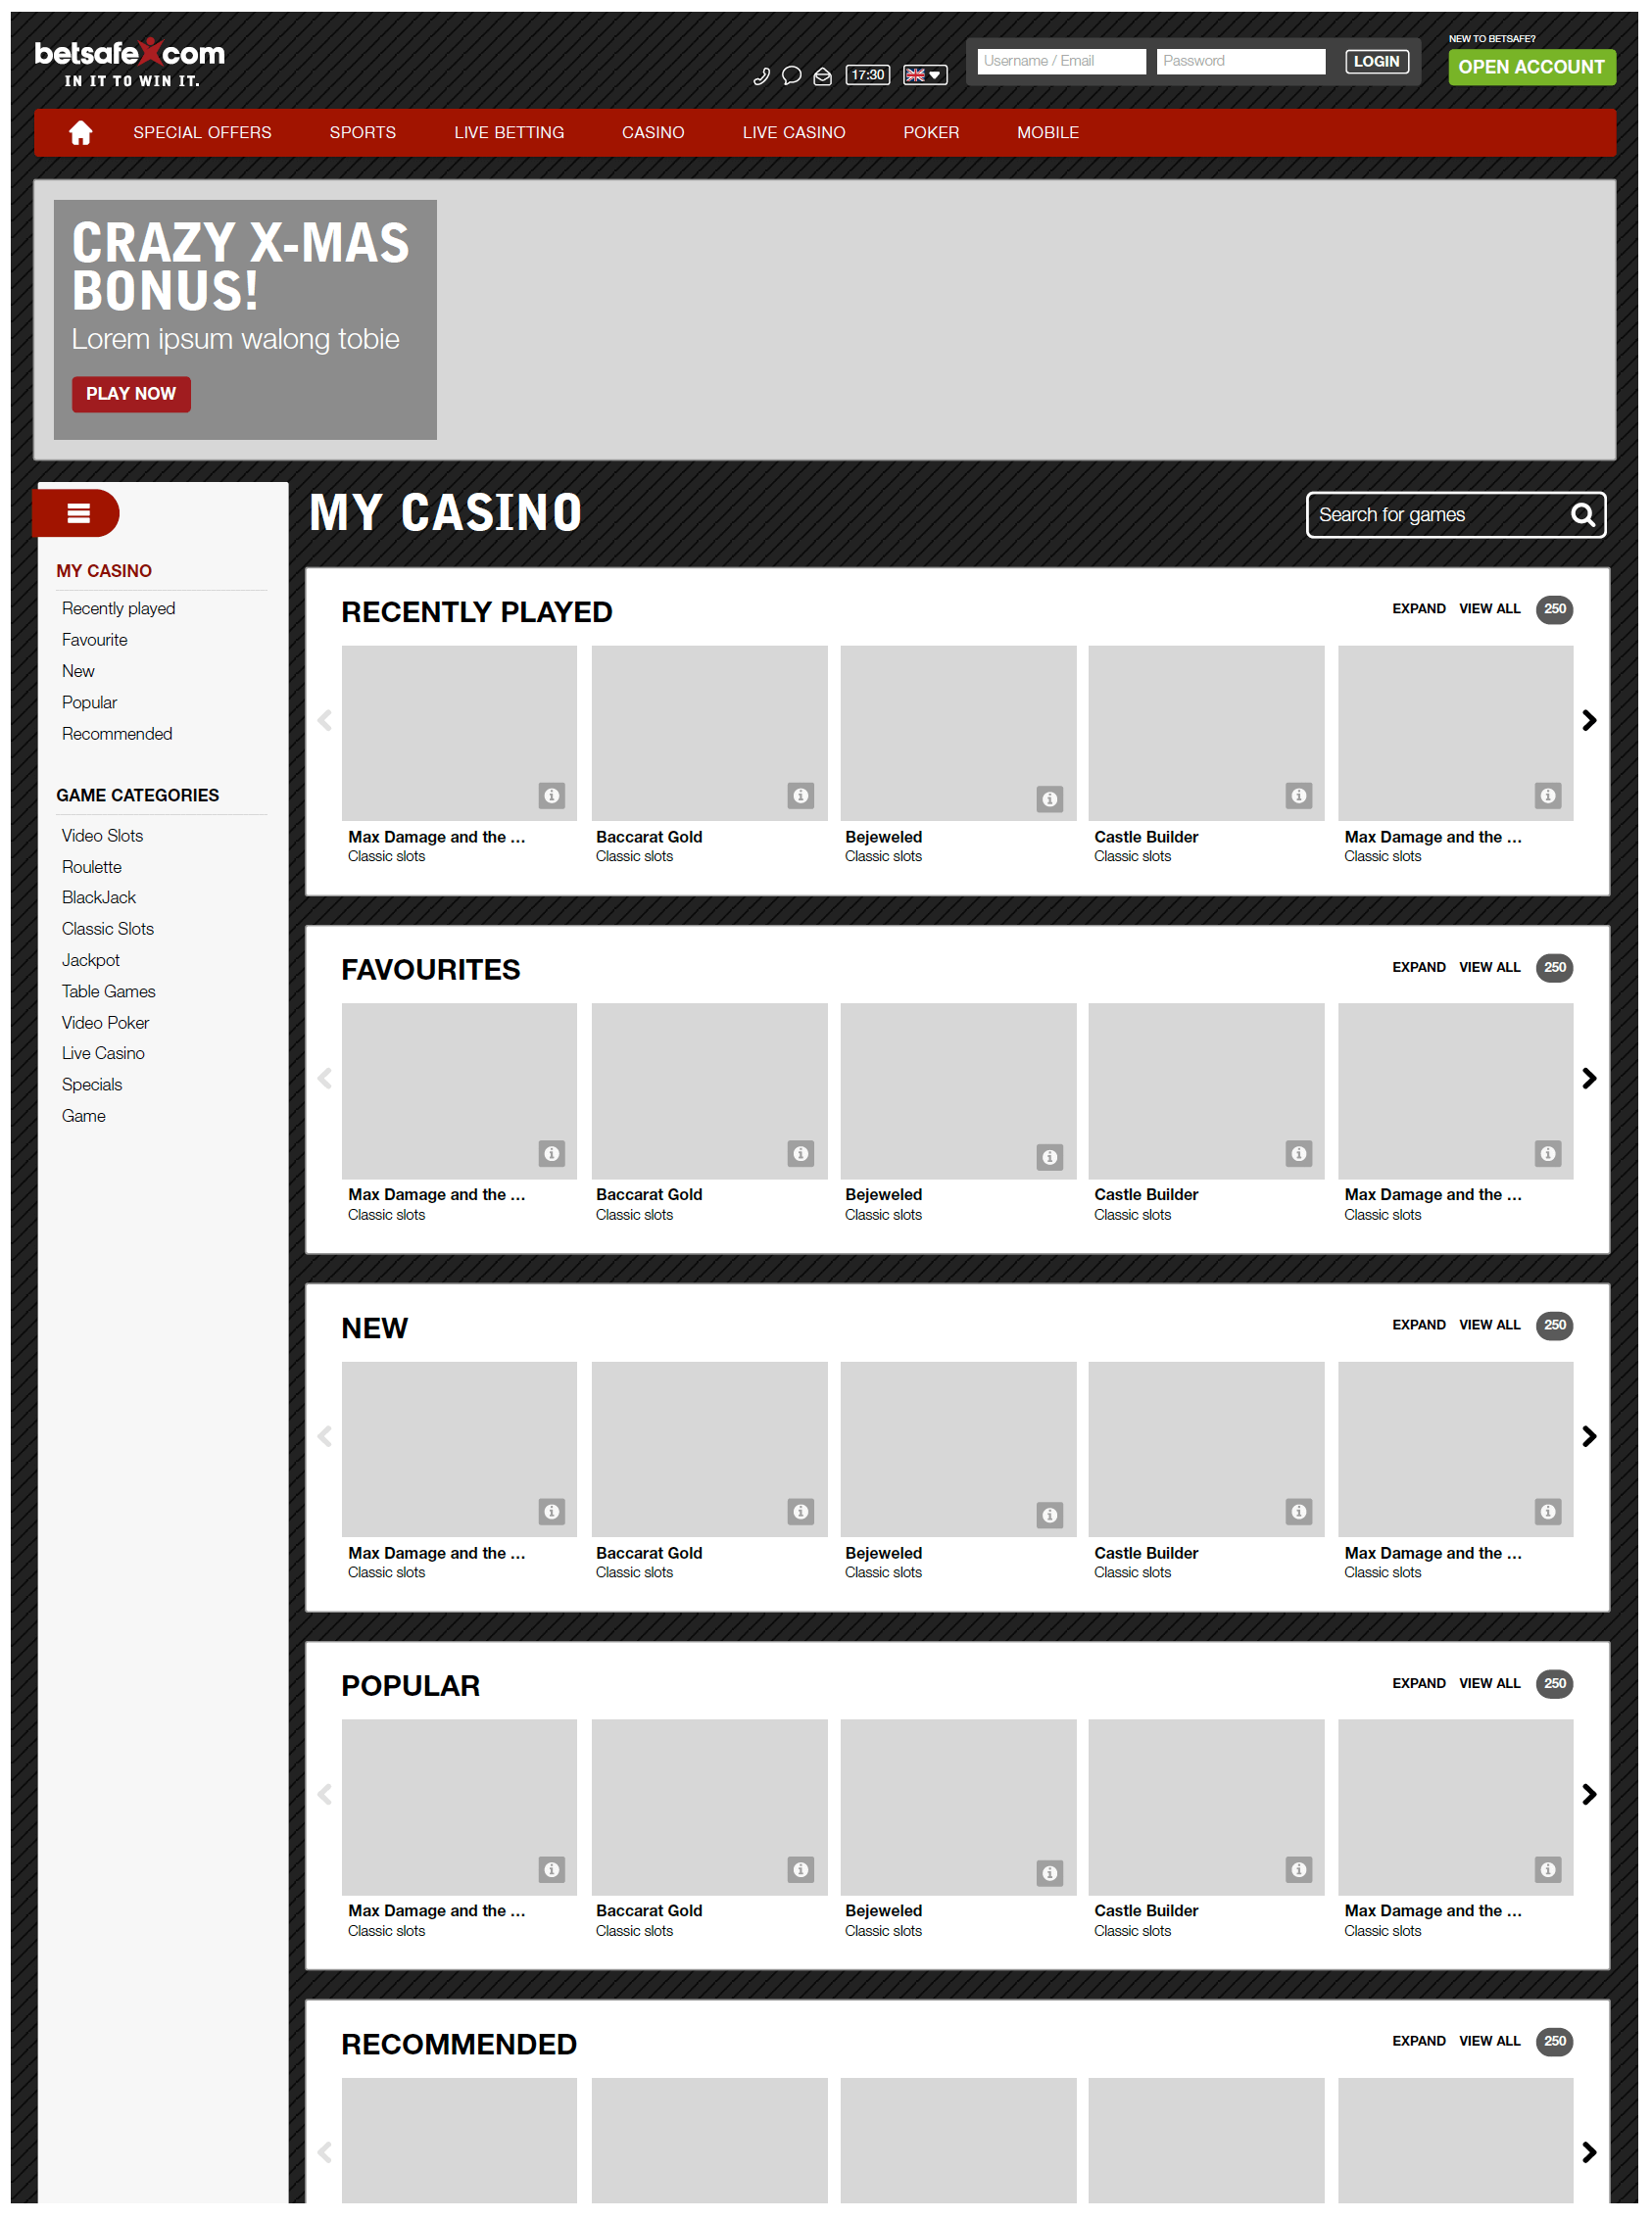Image resolution: width=1652 pixels, height=2220 pixels.
Task: Click the Password input field
Action: point(1241,62)
